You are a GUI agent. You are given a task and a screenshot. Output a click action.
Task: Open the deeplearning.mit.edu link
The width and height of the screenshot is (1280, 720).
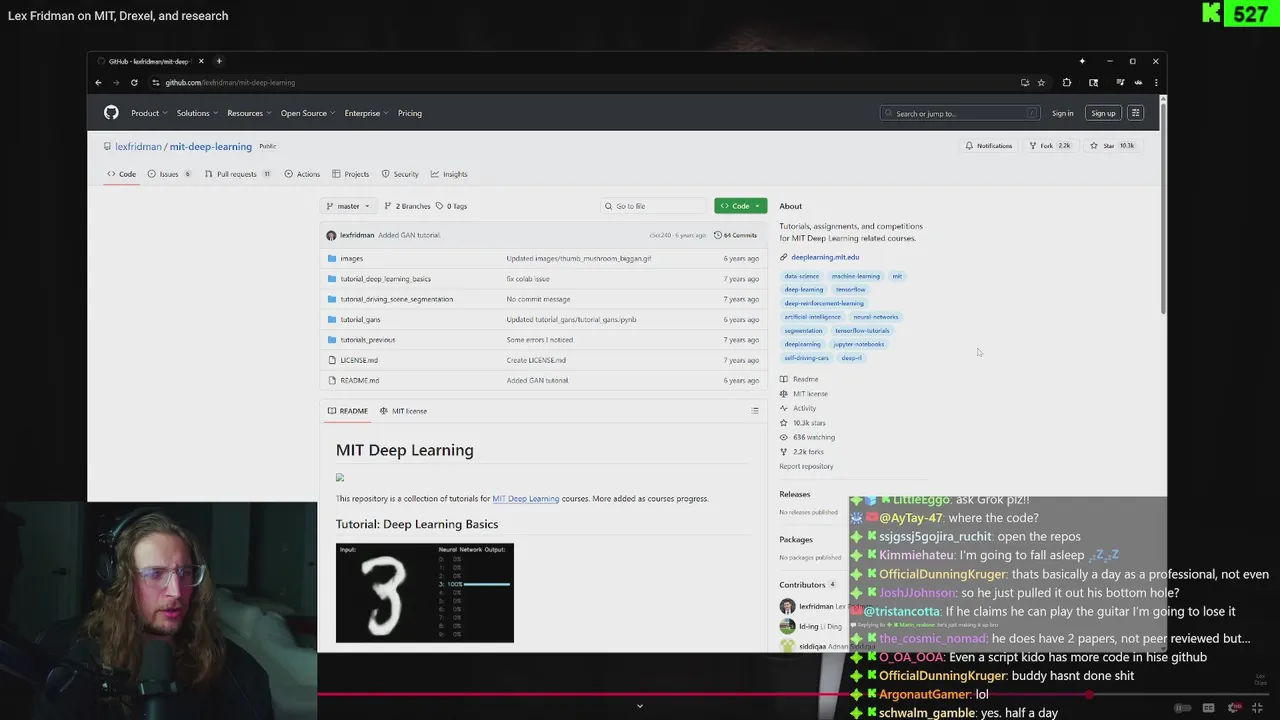[825, 257]
